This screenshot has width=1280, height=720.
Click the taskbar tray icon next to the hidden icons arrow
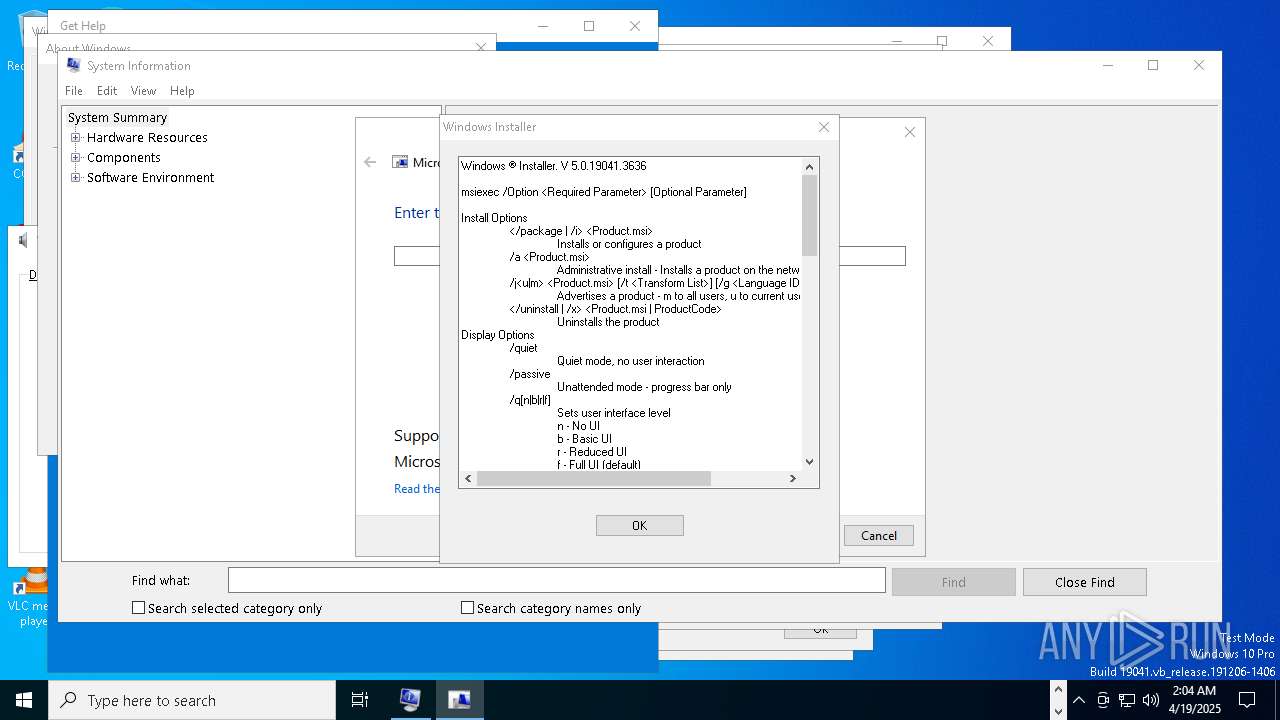click(x=1103, y=700)
